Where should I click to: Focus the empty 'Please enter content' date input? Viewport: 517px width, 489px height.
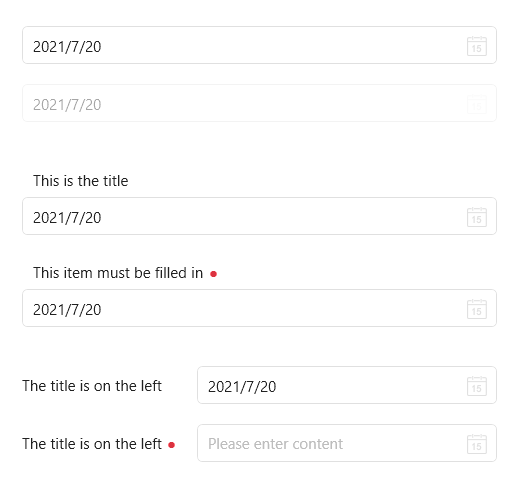pos(347,443)
